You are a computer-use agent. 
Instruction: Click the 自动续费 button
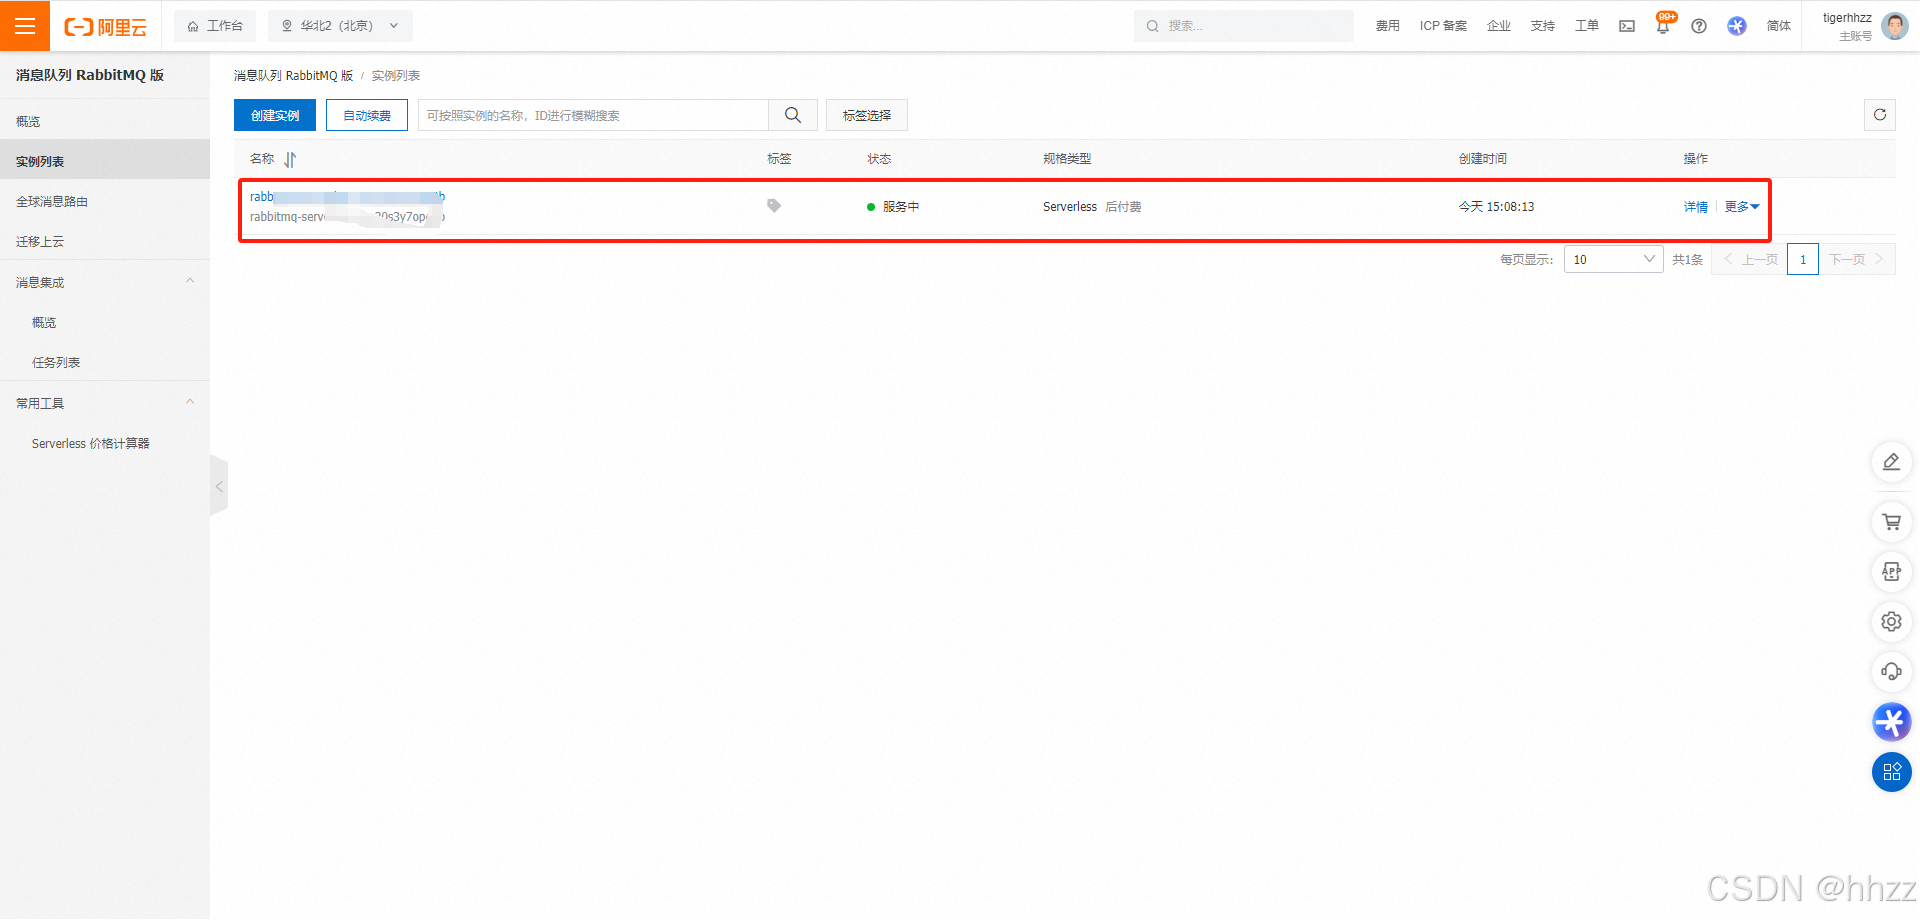point(367,115)
